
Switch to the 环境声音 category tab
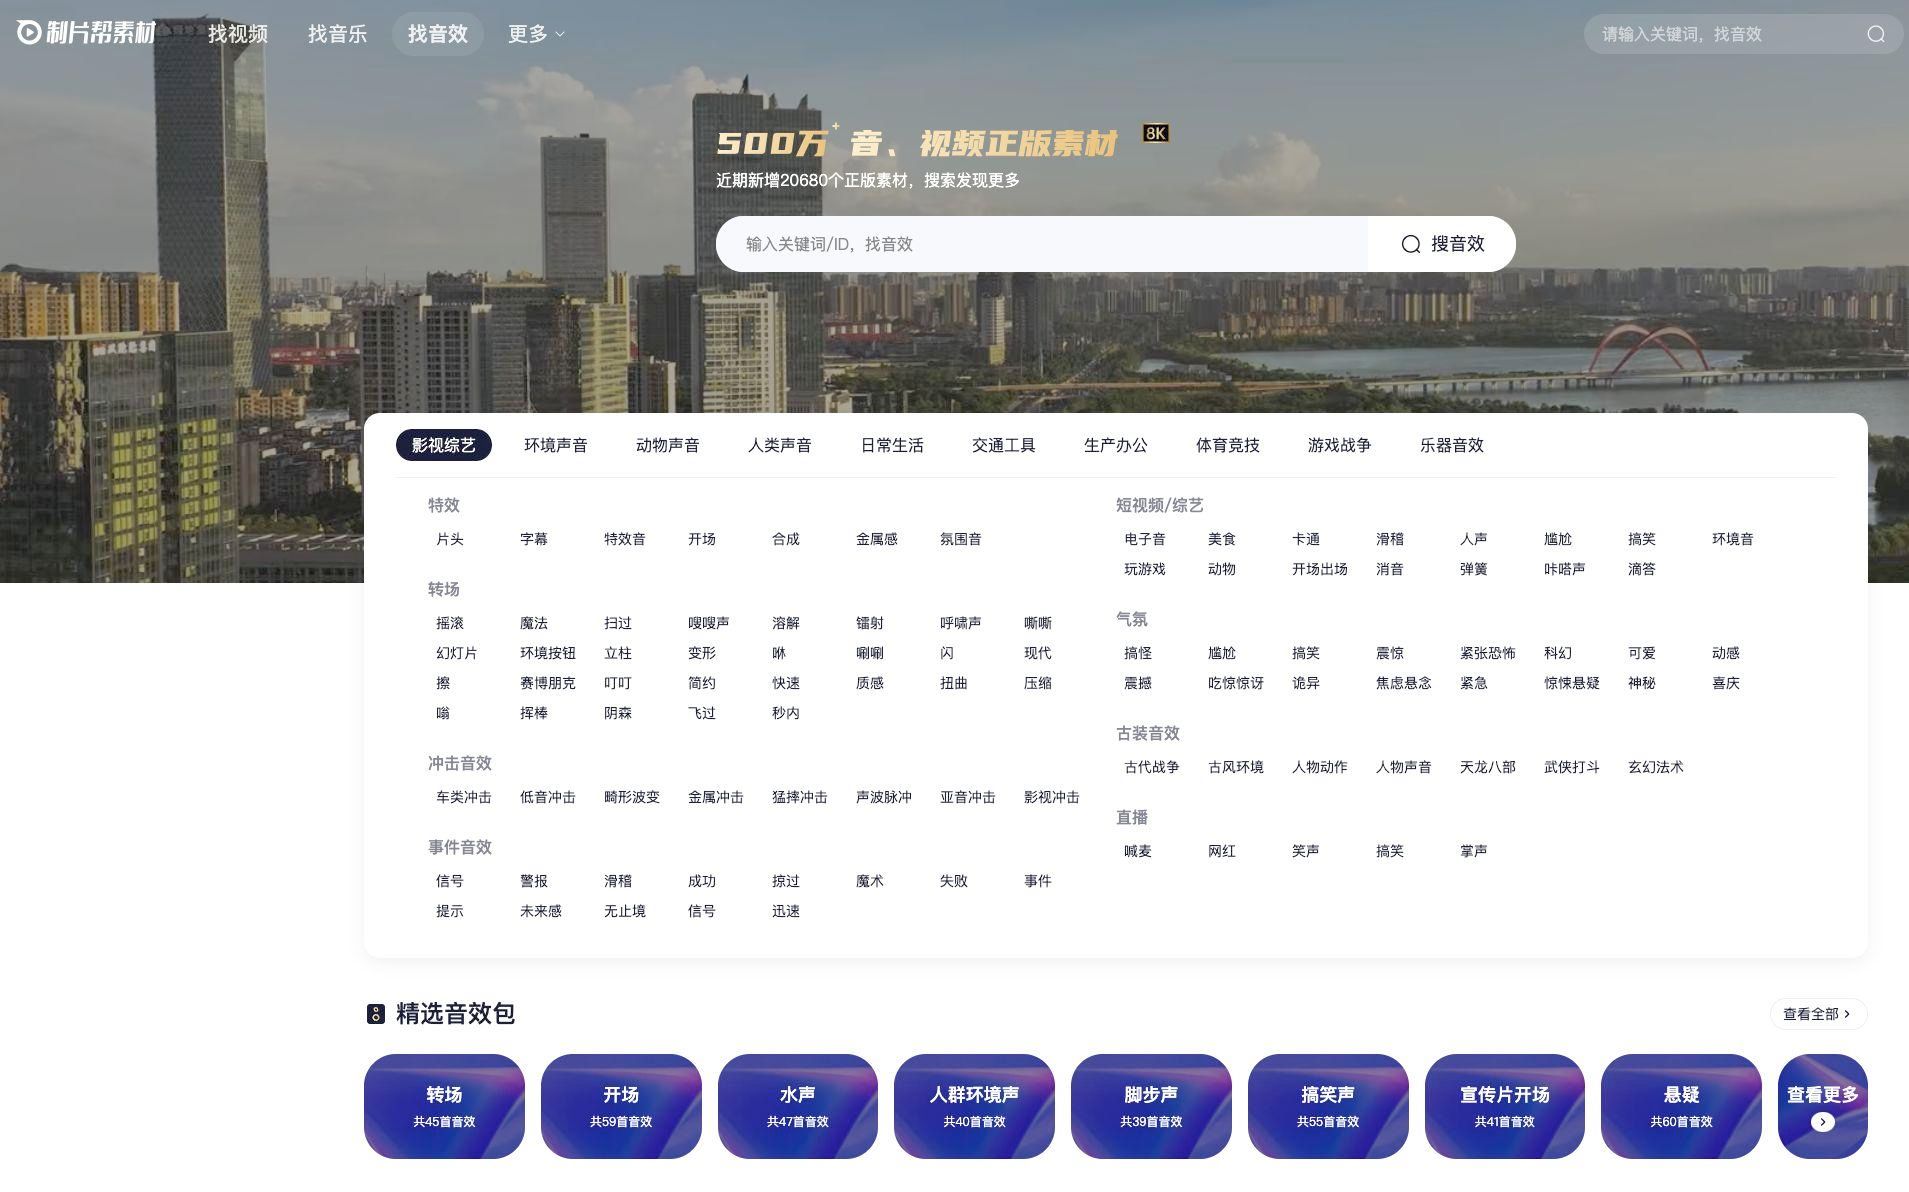(x=556, y=445)
